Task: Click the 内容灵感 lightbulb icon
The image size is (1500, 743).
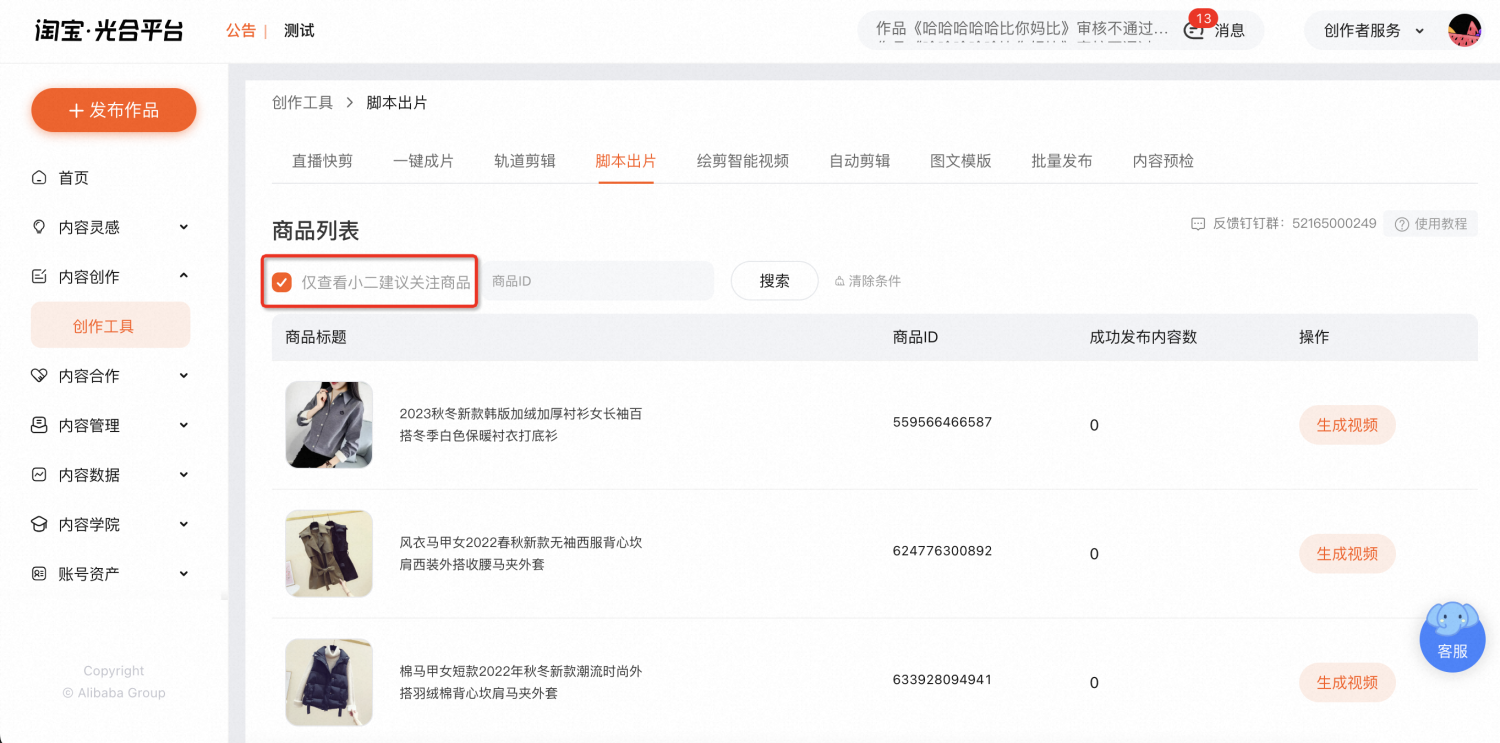Action: click(39, 227)
